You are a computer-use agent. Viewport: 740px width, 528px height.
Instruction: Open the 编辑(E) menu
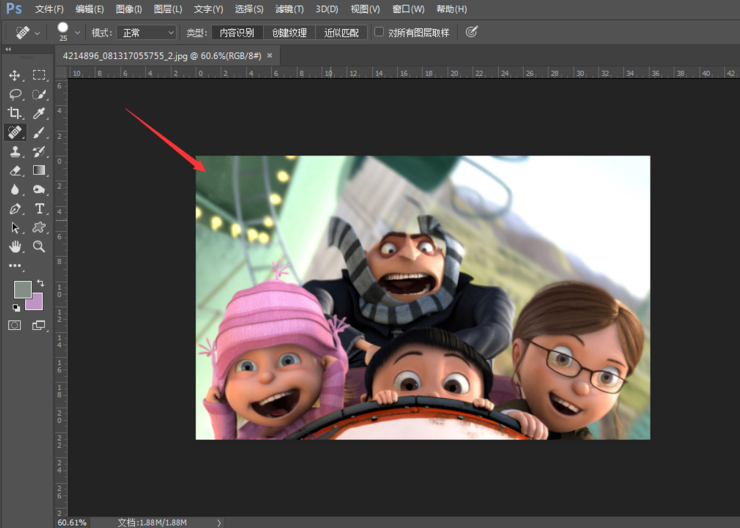89,9
